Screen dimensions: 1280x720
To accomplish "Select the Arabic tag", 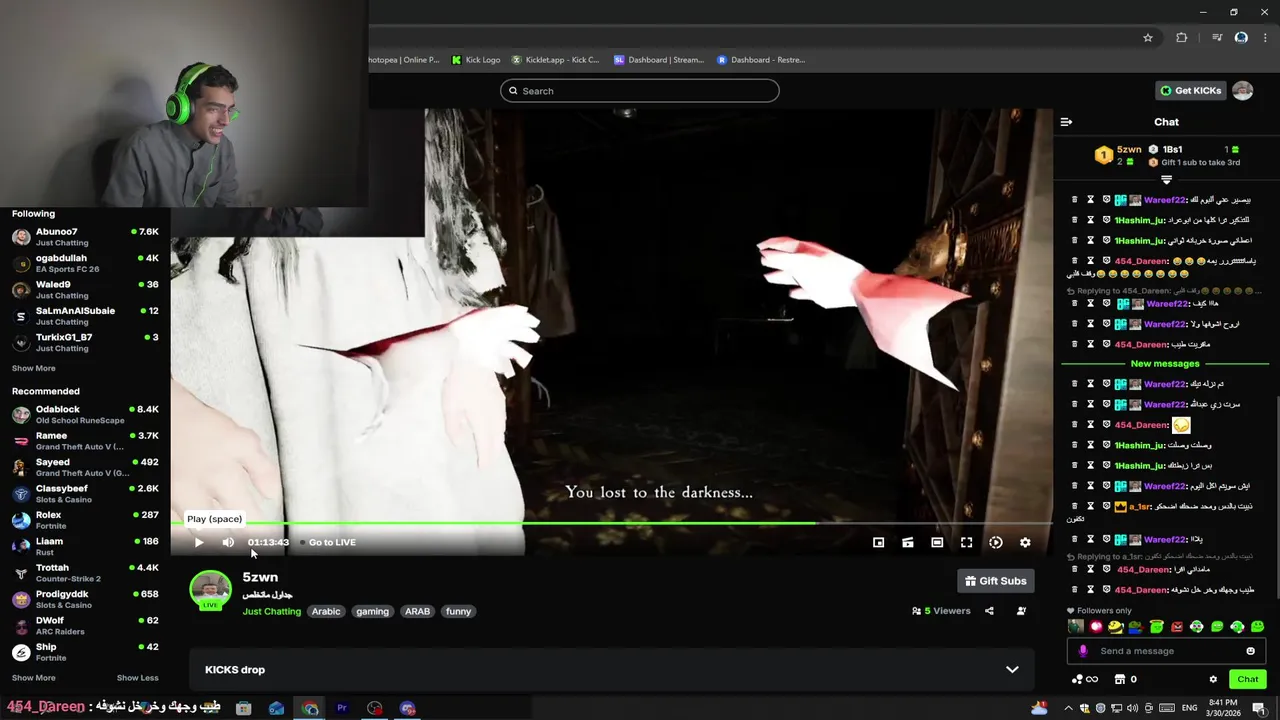I will click(326, 611).
